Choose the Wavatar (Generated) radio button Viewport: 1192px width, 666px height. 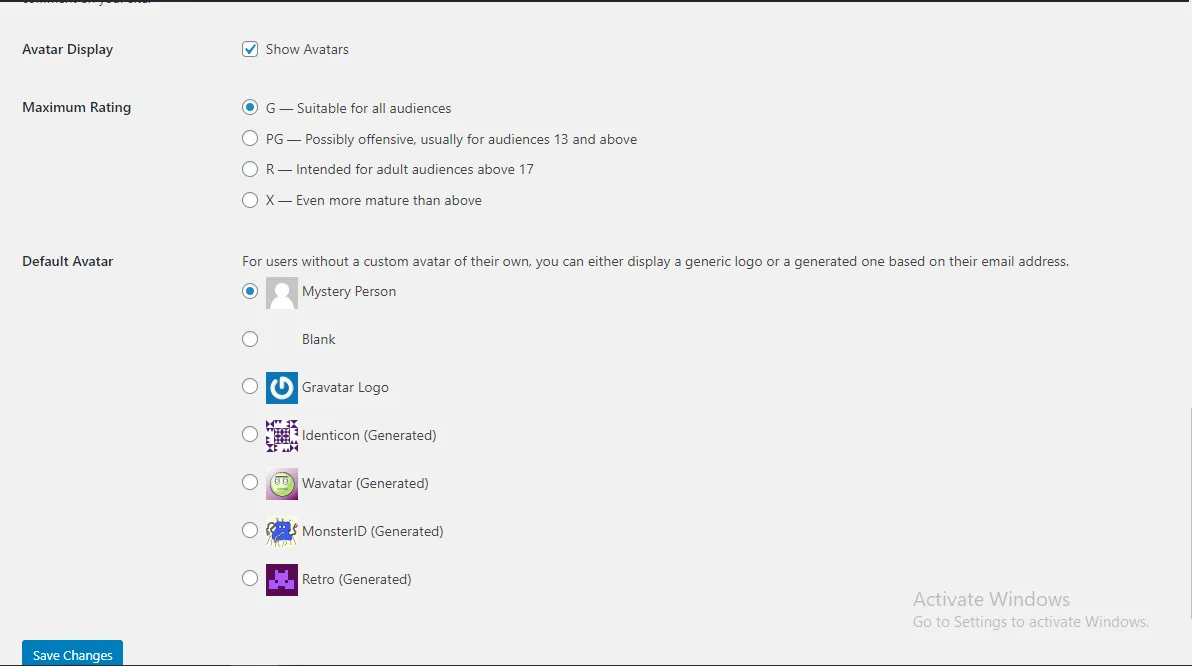[x=250, y=483]
